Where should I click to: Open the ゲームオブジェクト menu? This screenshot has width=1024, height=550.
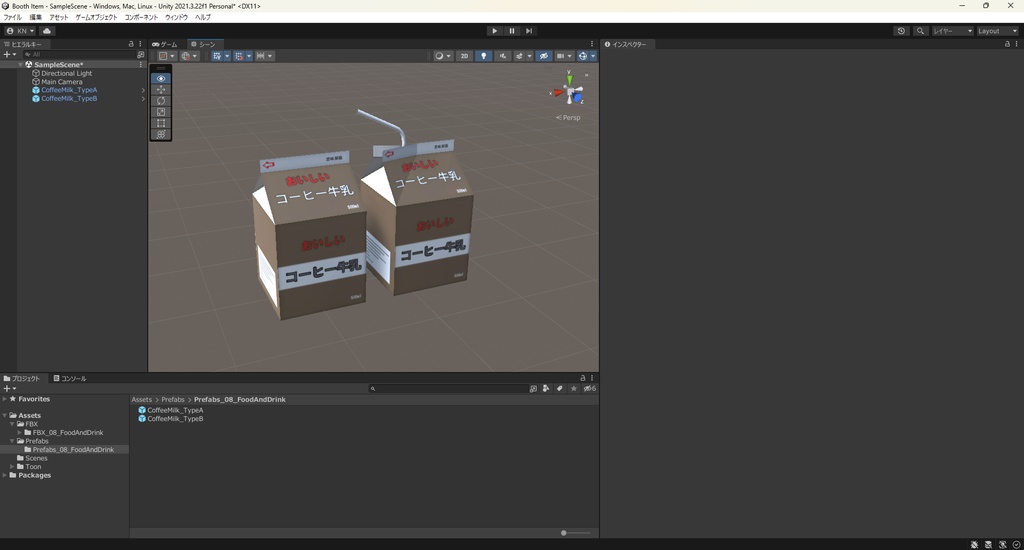click(97, 18)
